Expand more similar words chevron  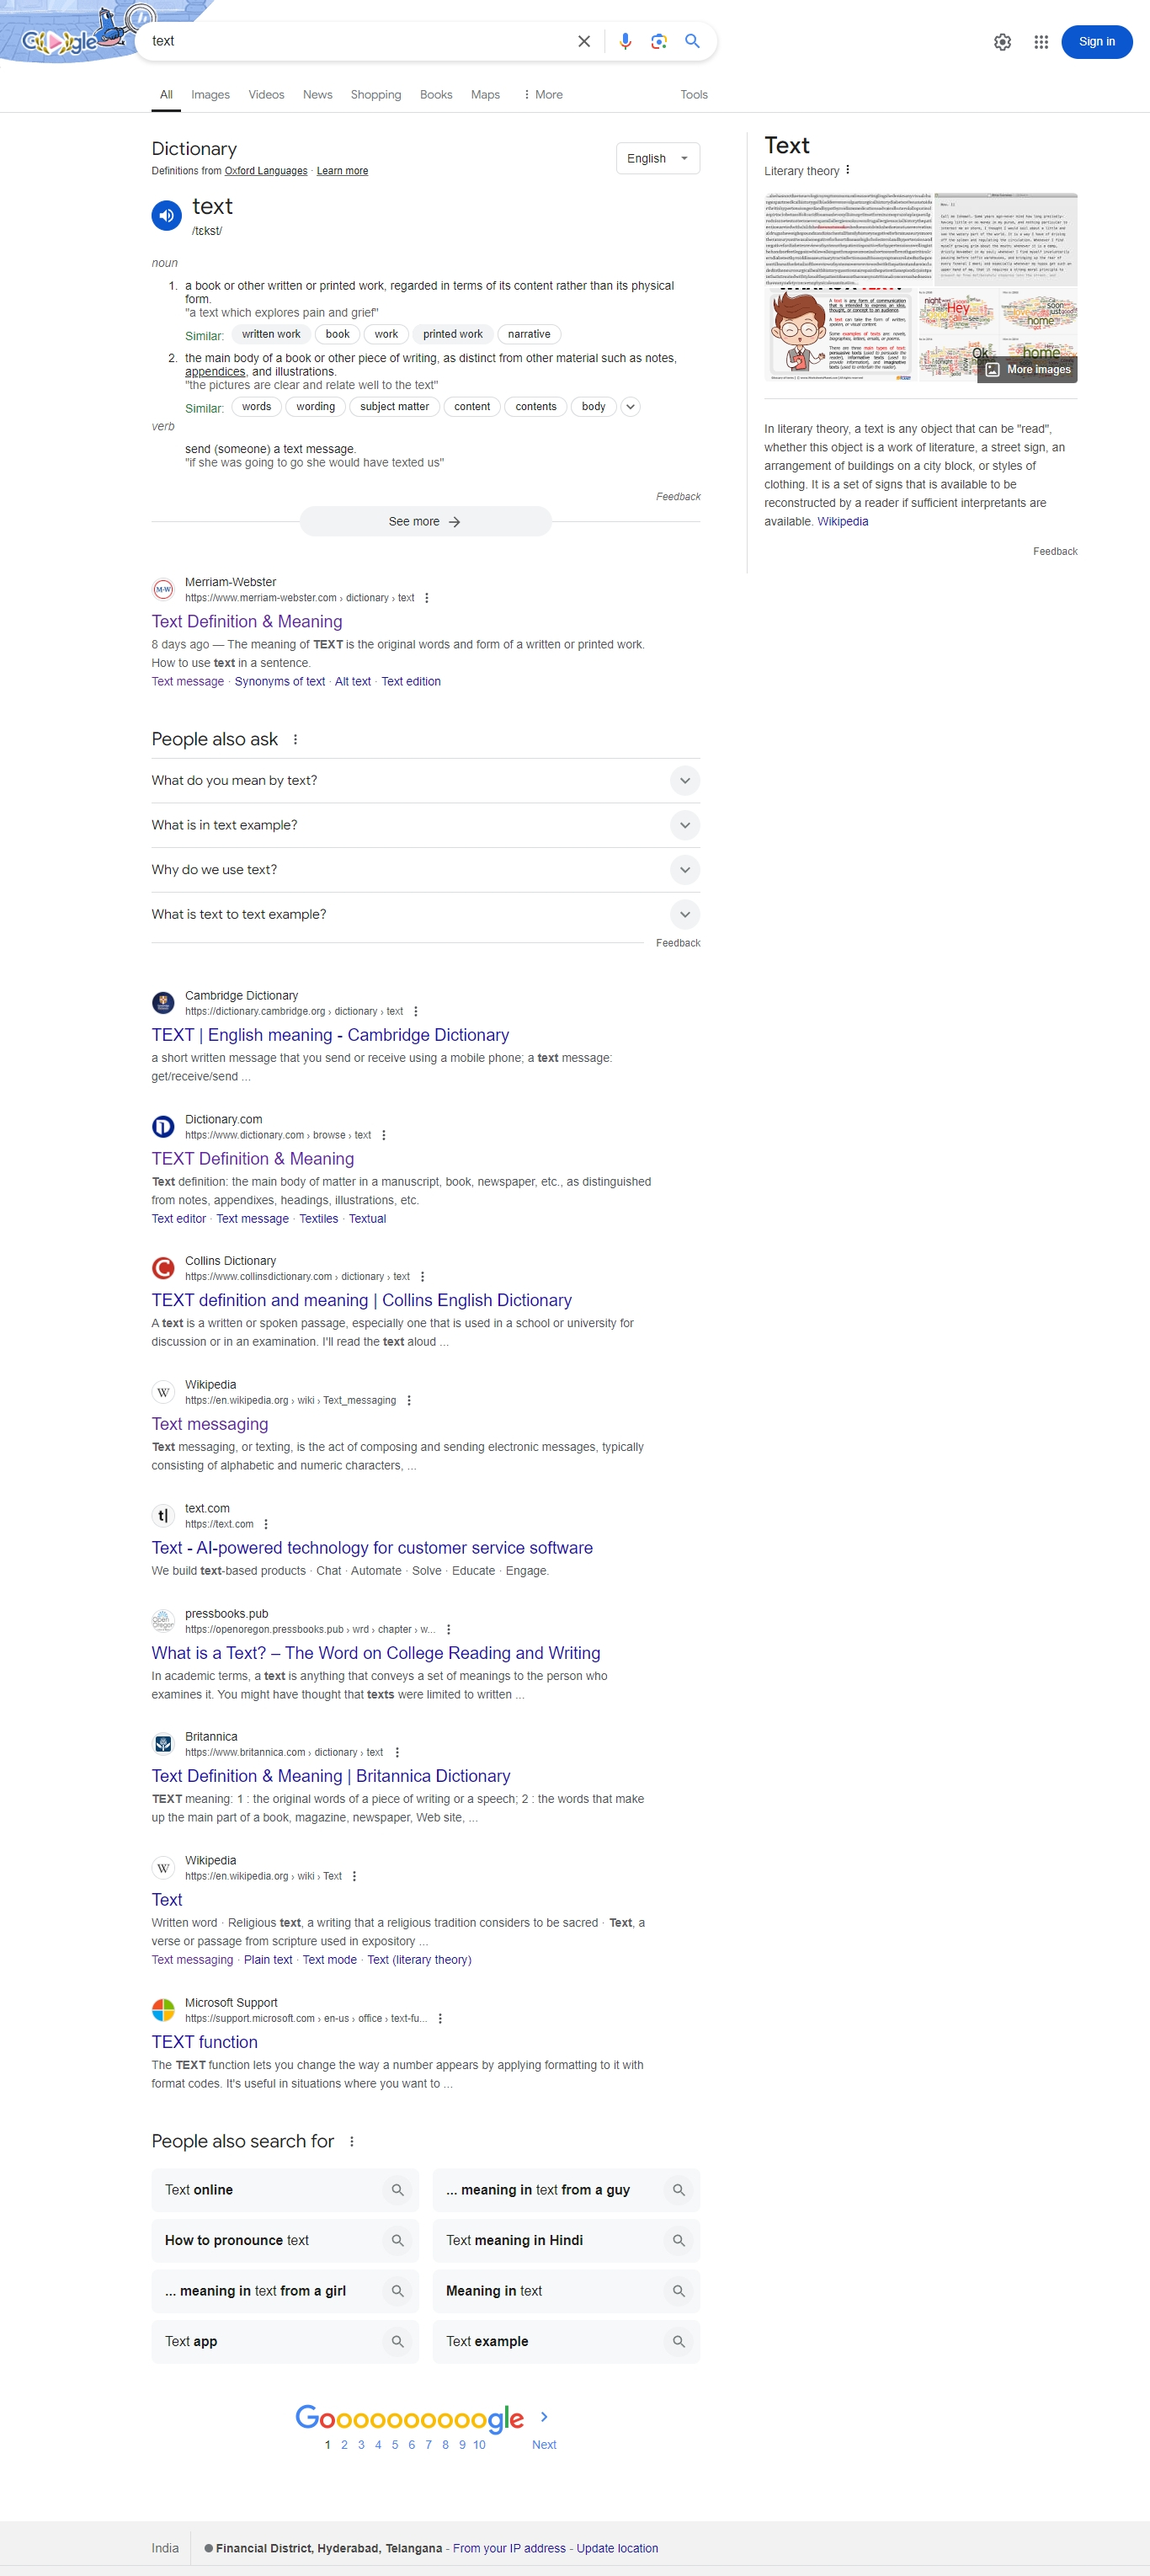[630, 407]
